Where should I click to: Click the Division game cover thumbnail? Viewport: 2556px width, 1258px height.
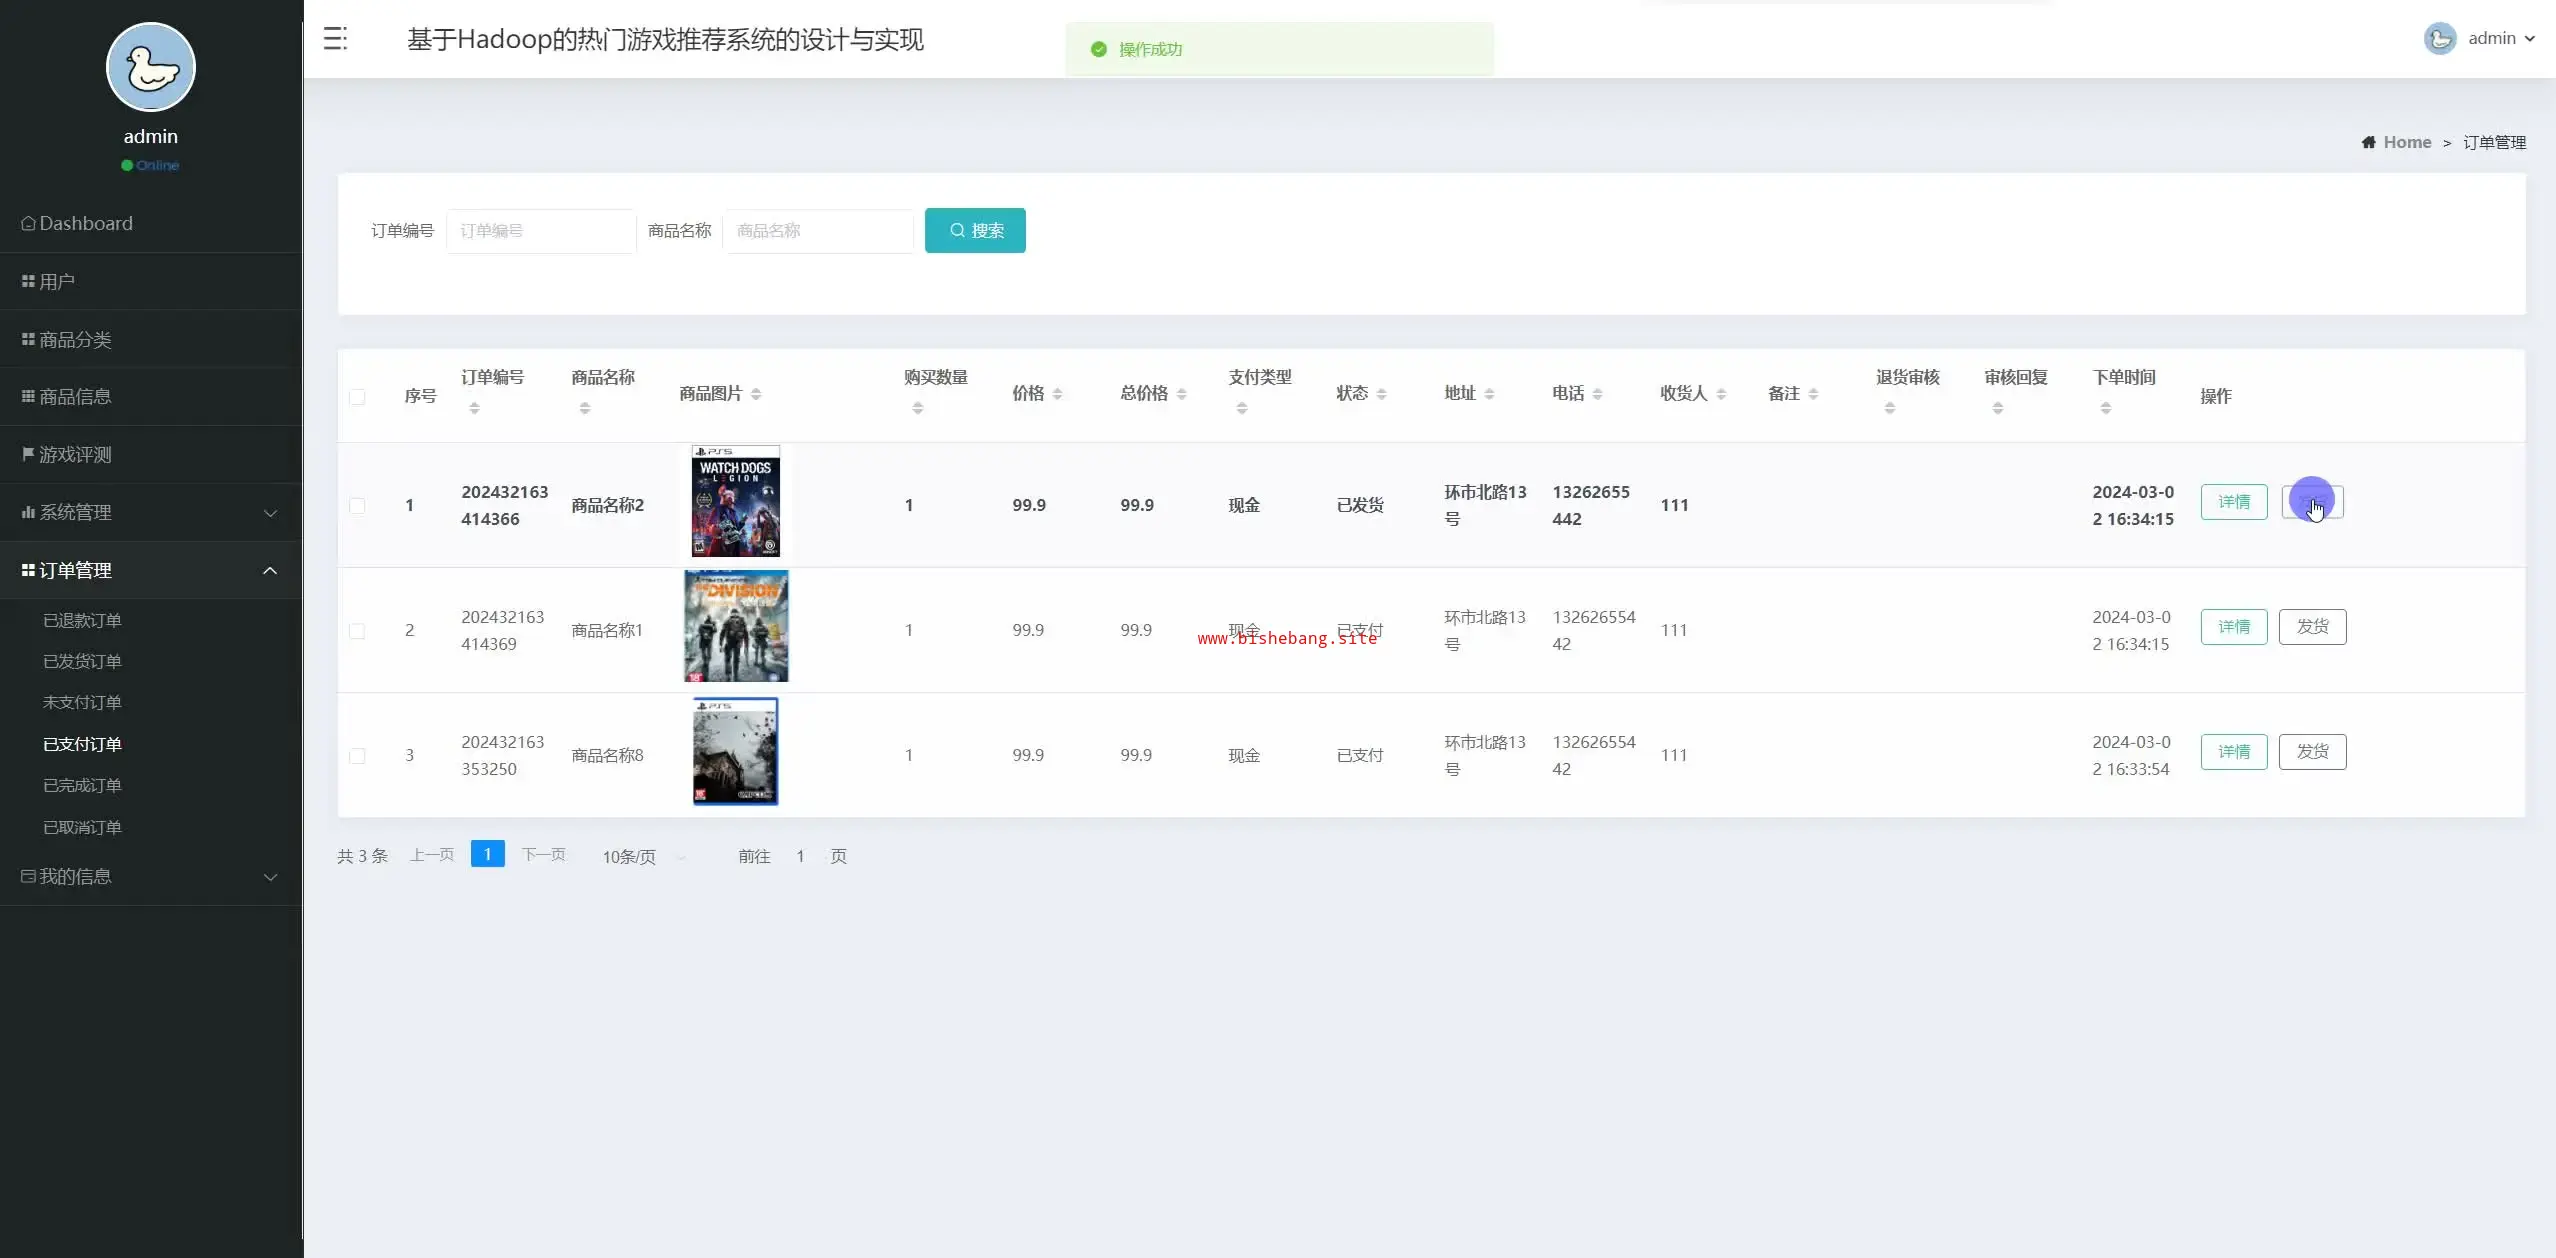pos(736,627)
